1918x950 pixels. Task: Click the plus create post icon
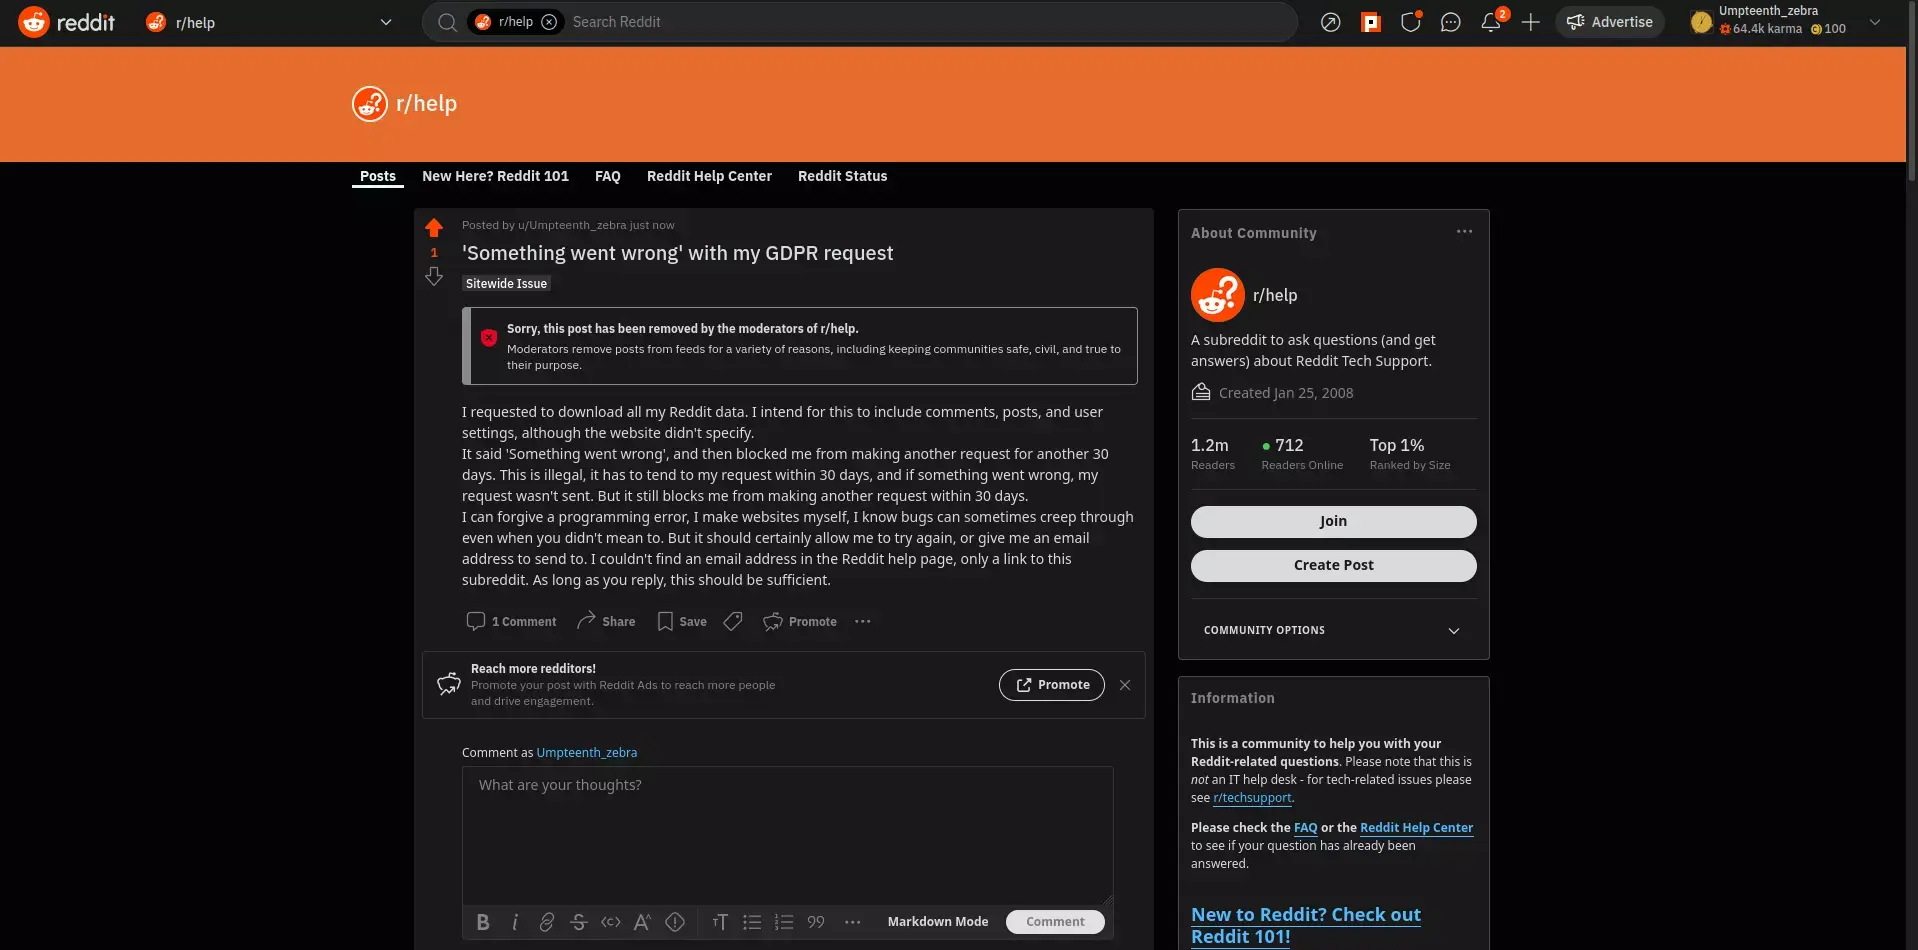coord(1530,22)
